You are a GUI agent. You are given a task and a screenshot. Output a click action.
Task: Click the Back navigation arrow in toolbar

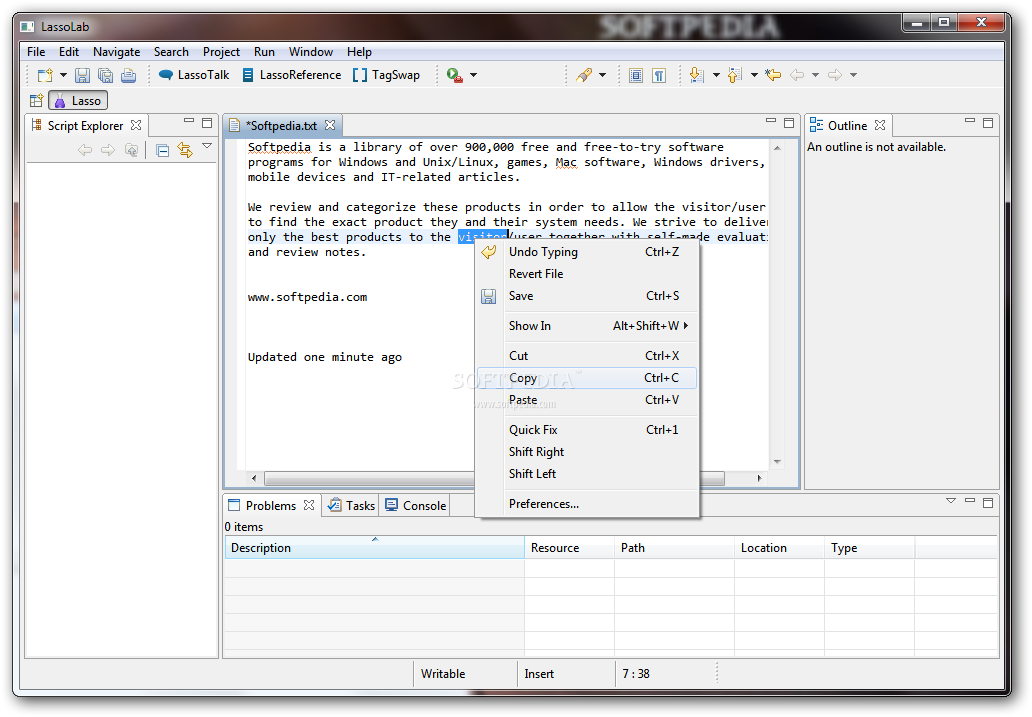(797, 75)
